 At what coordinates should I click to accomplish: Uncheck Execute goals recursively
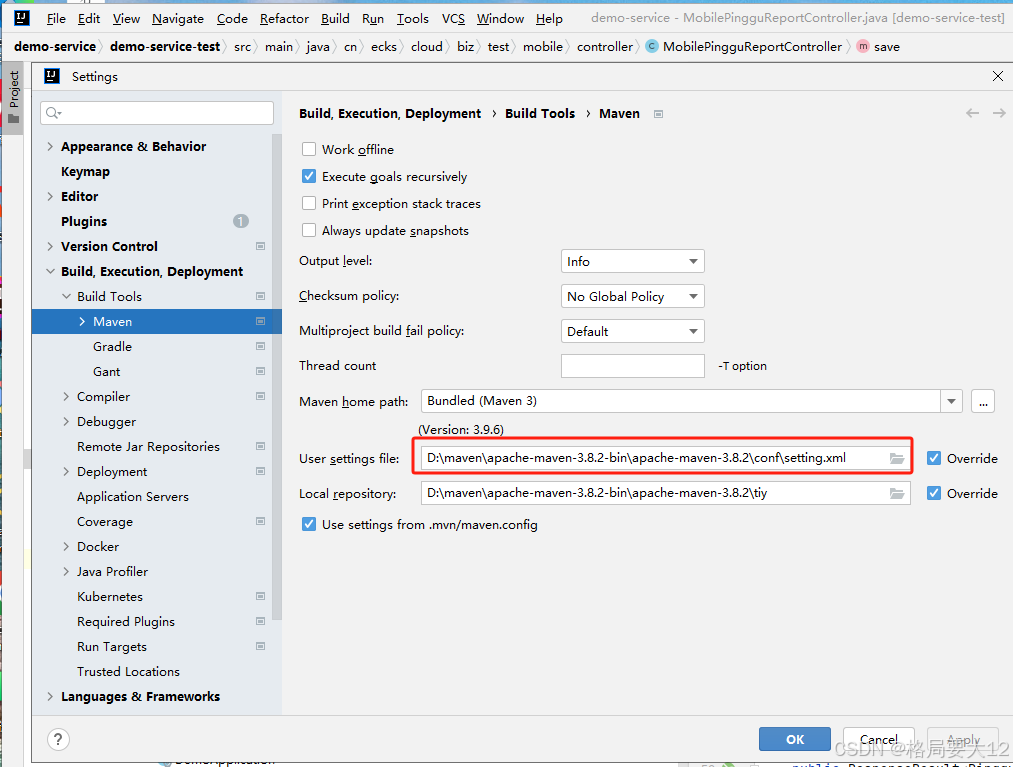coord(309,176)
